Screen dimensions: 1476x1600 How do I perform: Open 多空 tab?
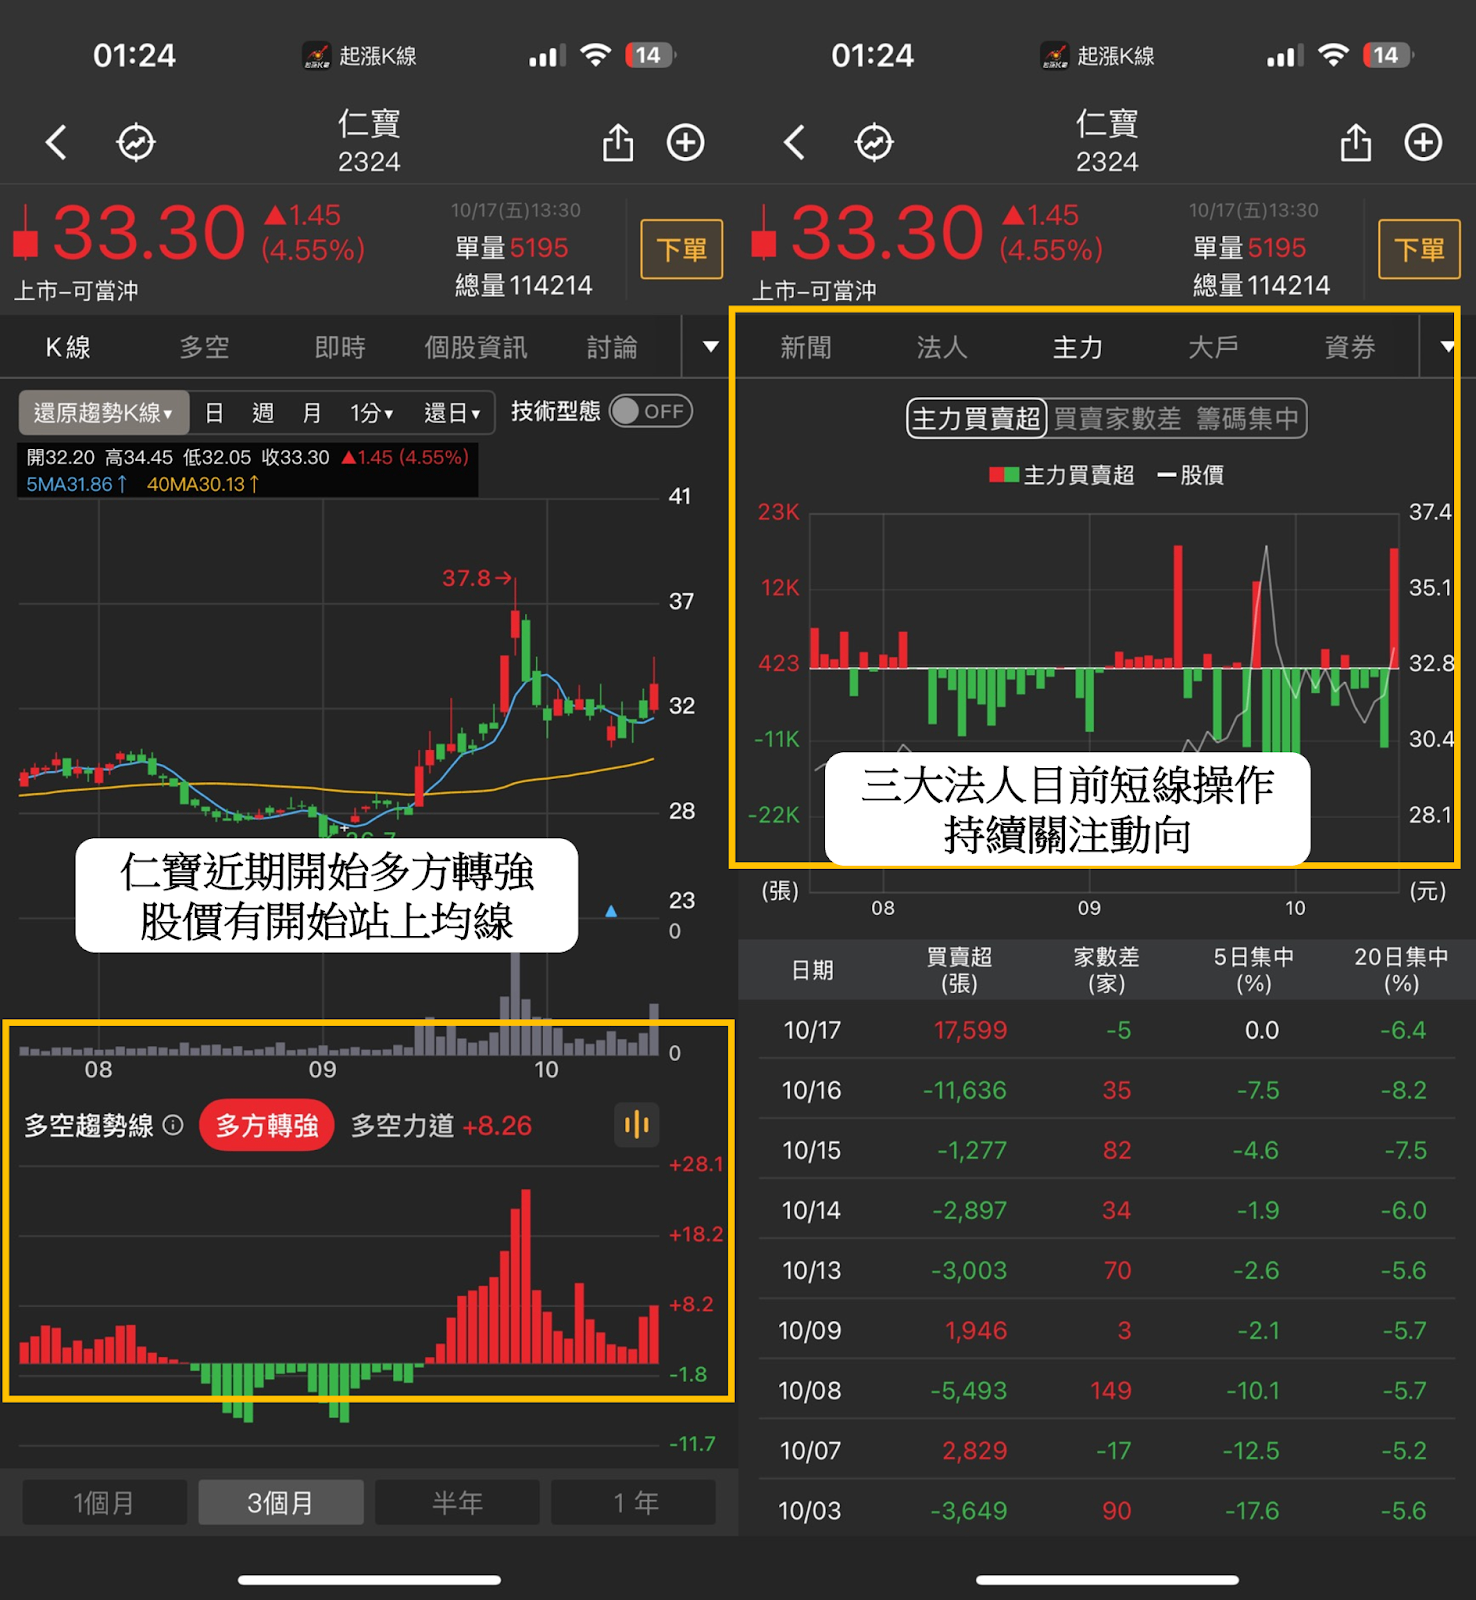point(204,347)
